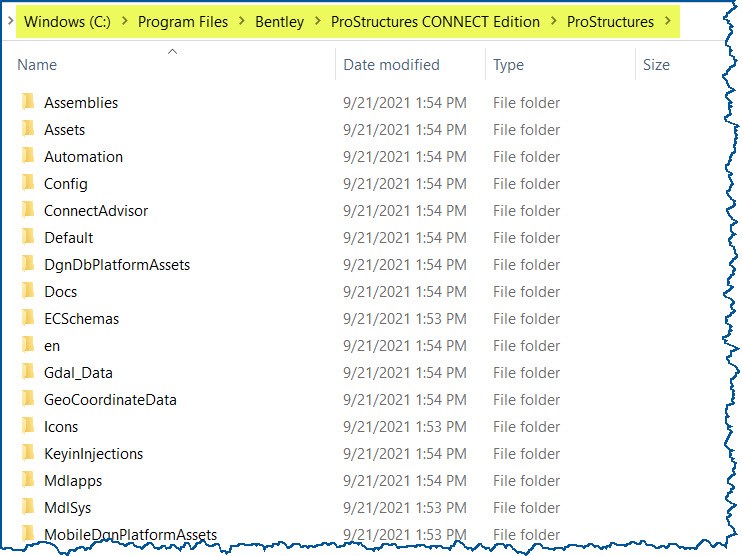Navigate to ProStructures CONNECT Edition breadcrumb
The height and width of the screenshot is (556, 742).
click(435, 21)
